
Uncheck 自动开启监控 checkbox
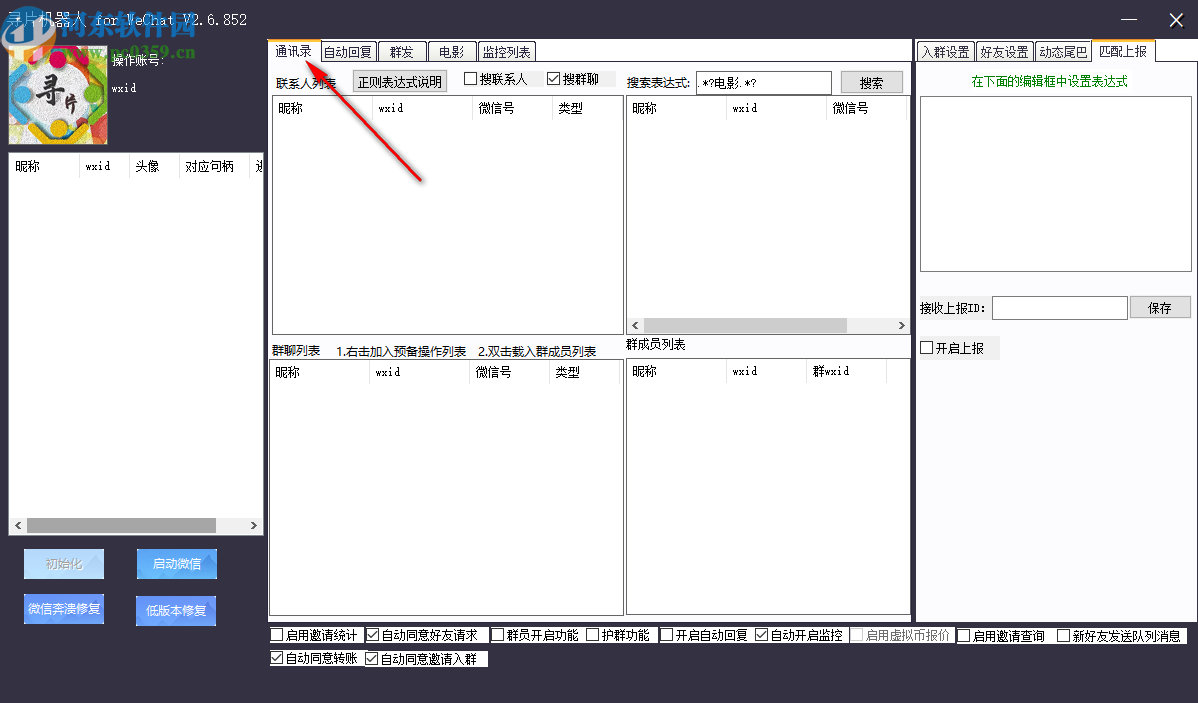pos(762,635)
